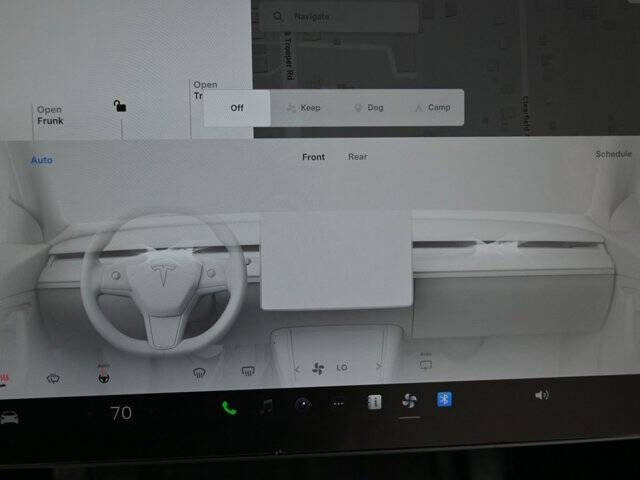Screen dimensions: 640x480
Task: Tap the climate fan app icon
Action: point(409,401)
